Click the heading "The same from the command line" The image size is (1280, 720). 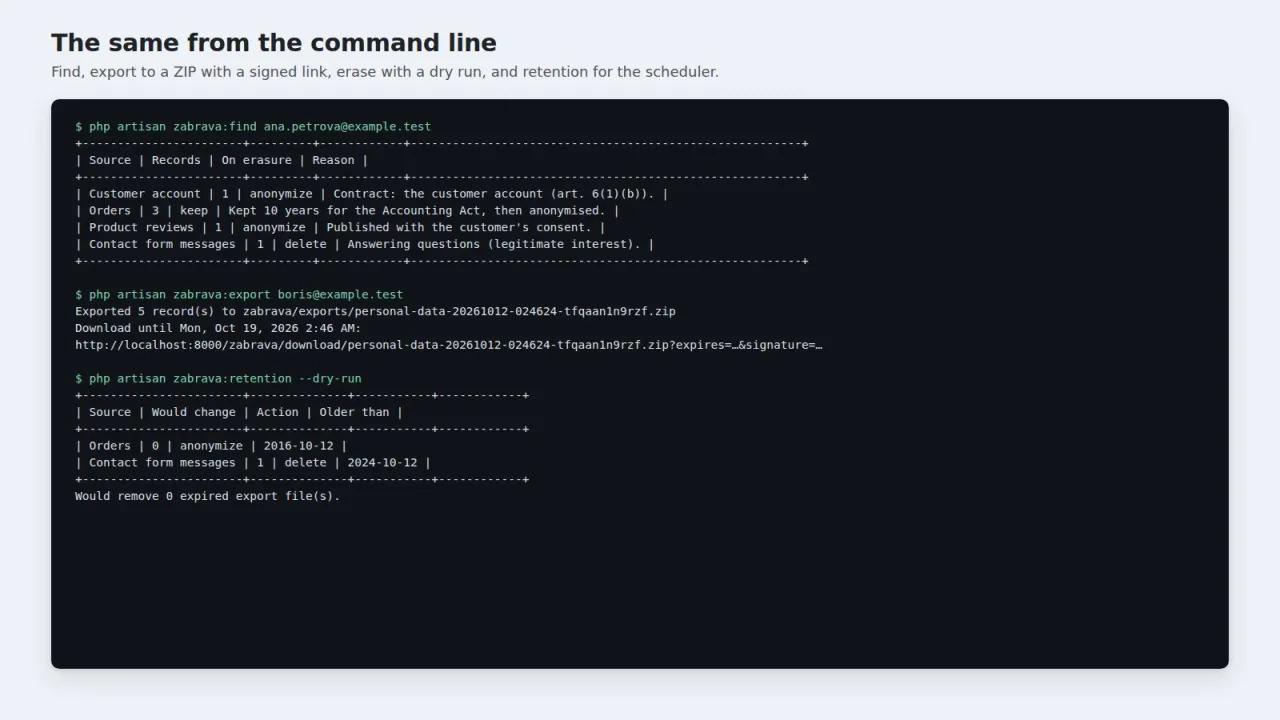(x=274, y=43)
